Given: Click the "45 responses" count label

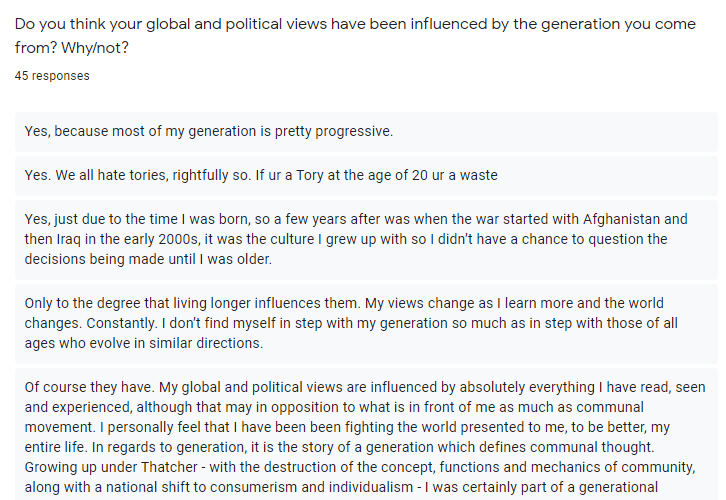Looking at the screenshot, I should point(52,76).
